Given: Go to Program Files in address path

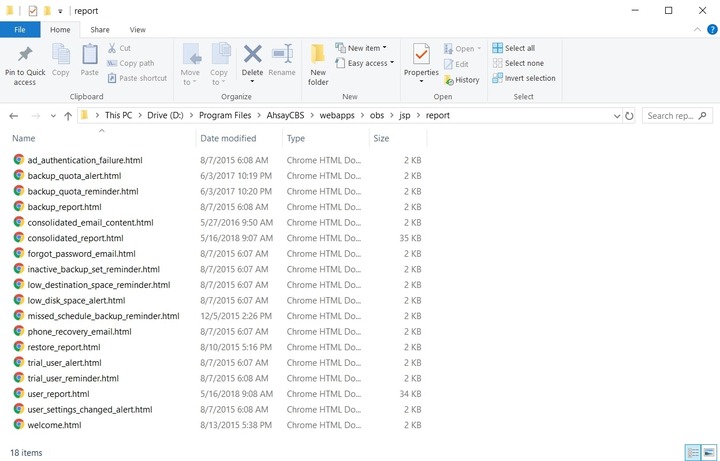Looking at the screenshot, I should [225, 115].
